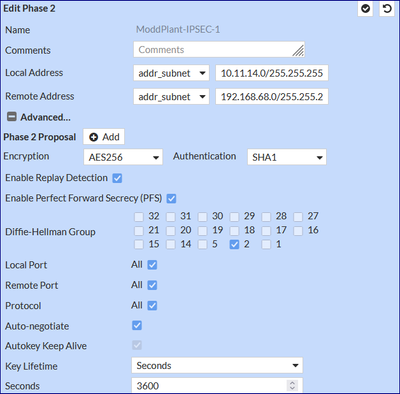
Task: Check Diffie-Hellman Group 27
Action: point(298,217)
